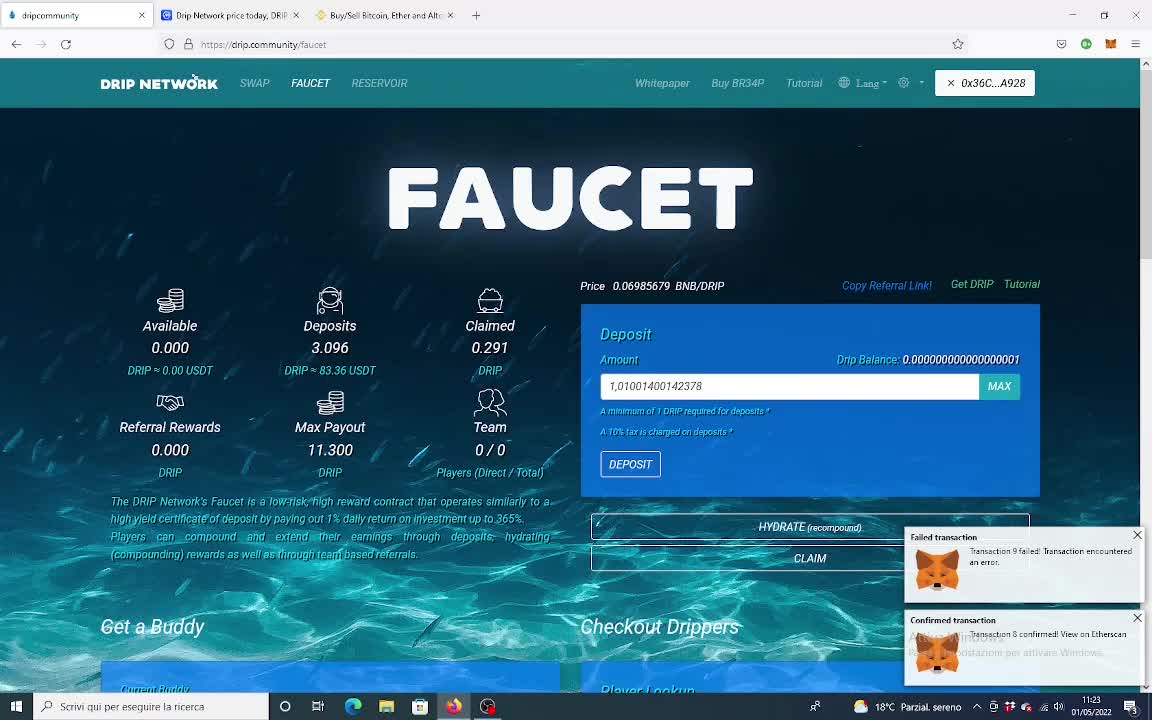Open Microsoft Store from taskbar
Image resolution: width=1152 pixels, height=720 pixels.
pos(420,706)
